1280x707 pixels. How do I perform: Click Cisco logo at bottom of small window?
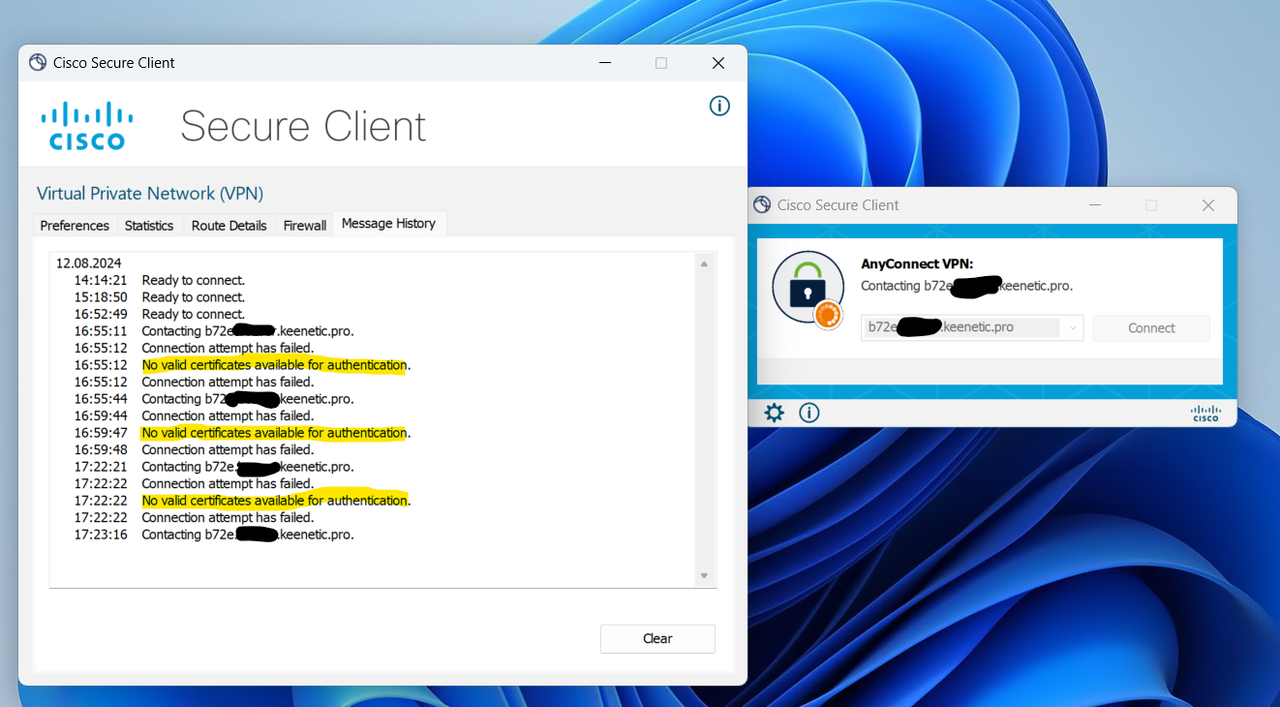click(x=1205, y=413)
